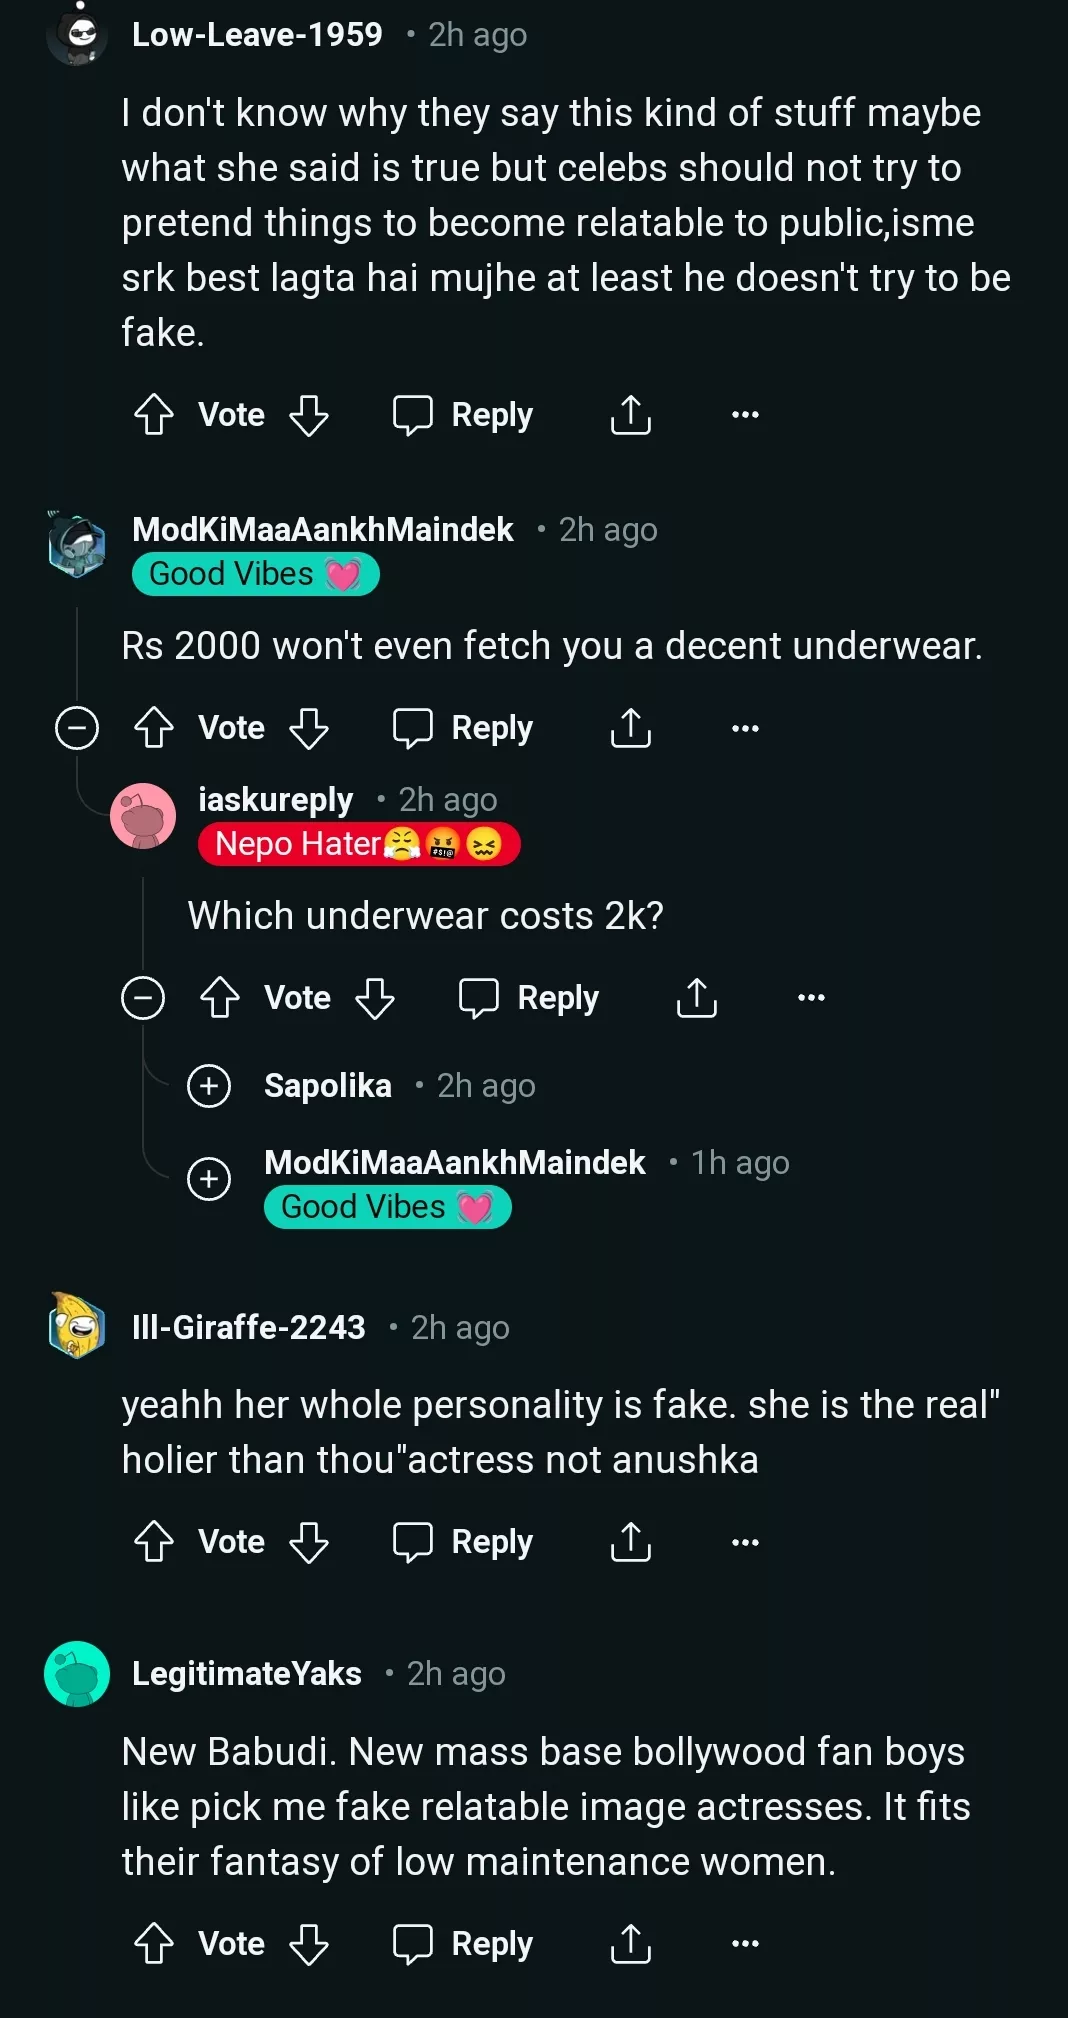The width and height of the screenshot is (1068, 2018).
Task: Share Low-Leave-1959's comment
Action: pyautogui.click(x=630, y=415)
